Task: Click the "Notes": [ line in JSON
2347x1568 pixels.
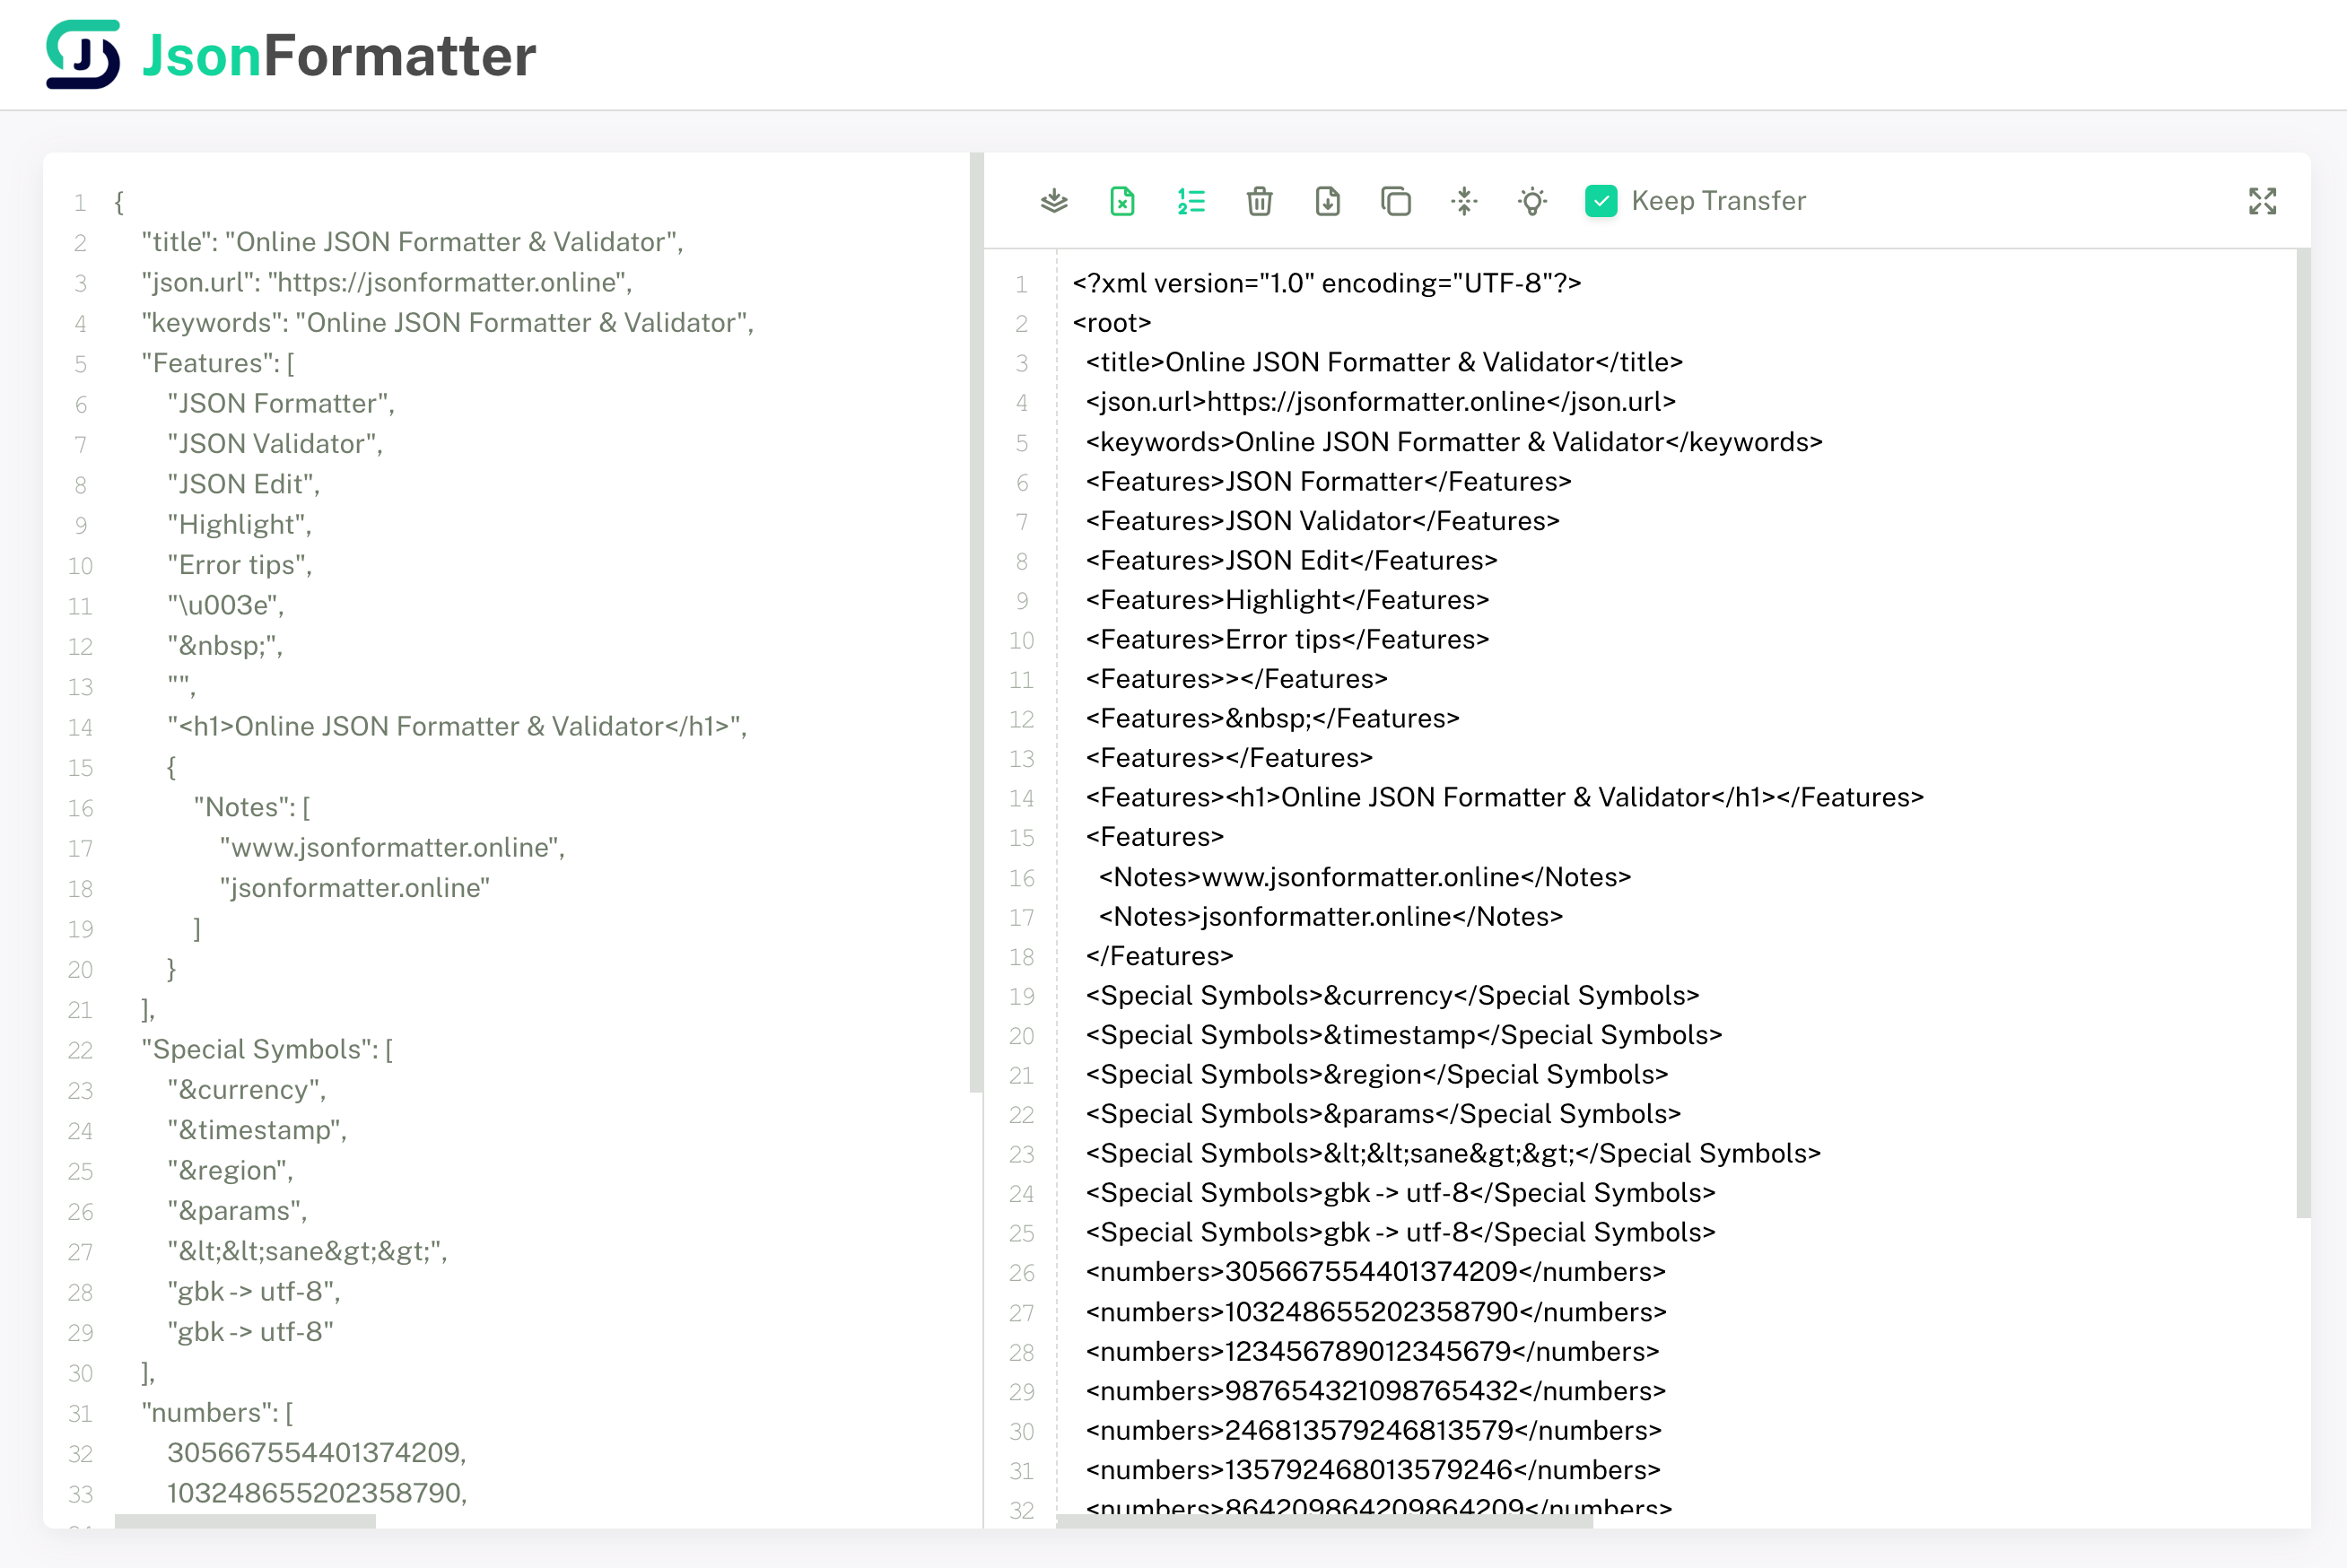Action: (x=252, y=807)
